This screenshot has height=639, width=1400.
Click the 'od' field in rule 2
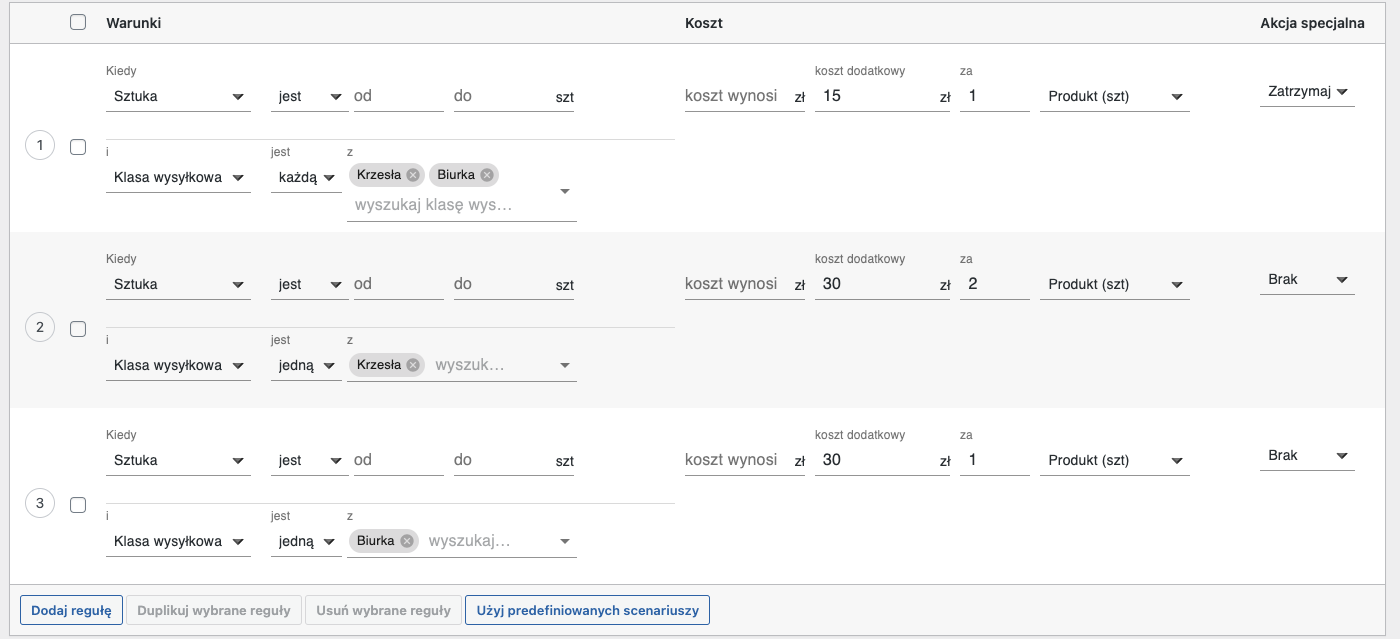coord(397,284)
